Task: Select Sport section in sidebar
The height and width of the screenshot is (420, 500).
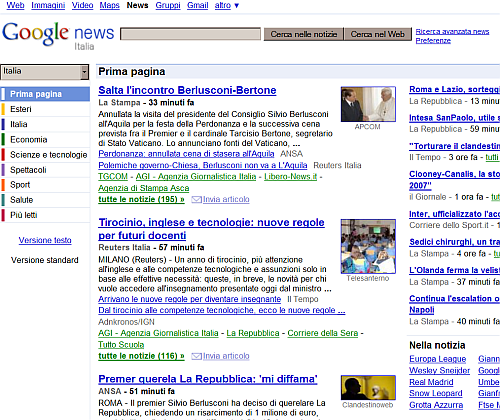Action: pyautogui.click(x=45, y=185)
